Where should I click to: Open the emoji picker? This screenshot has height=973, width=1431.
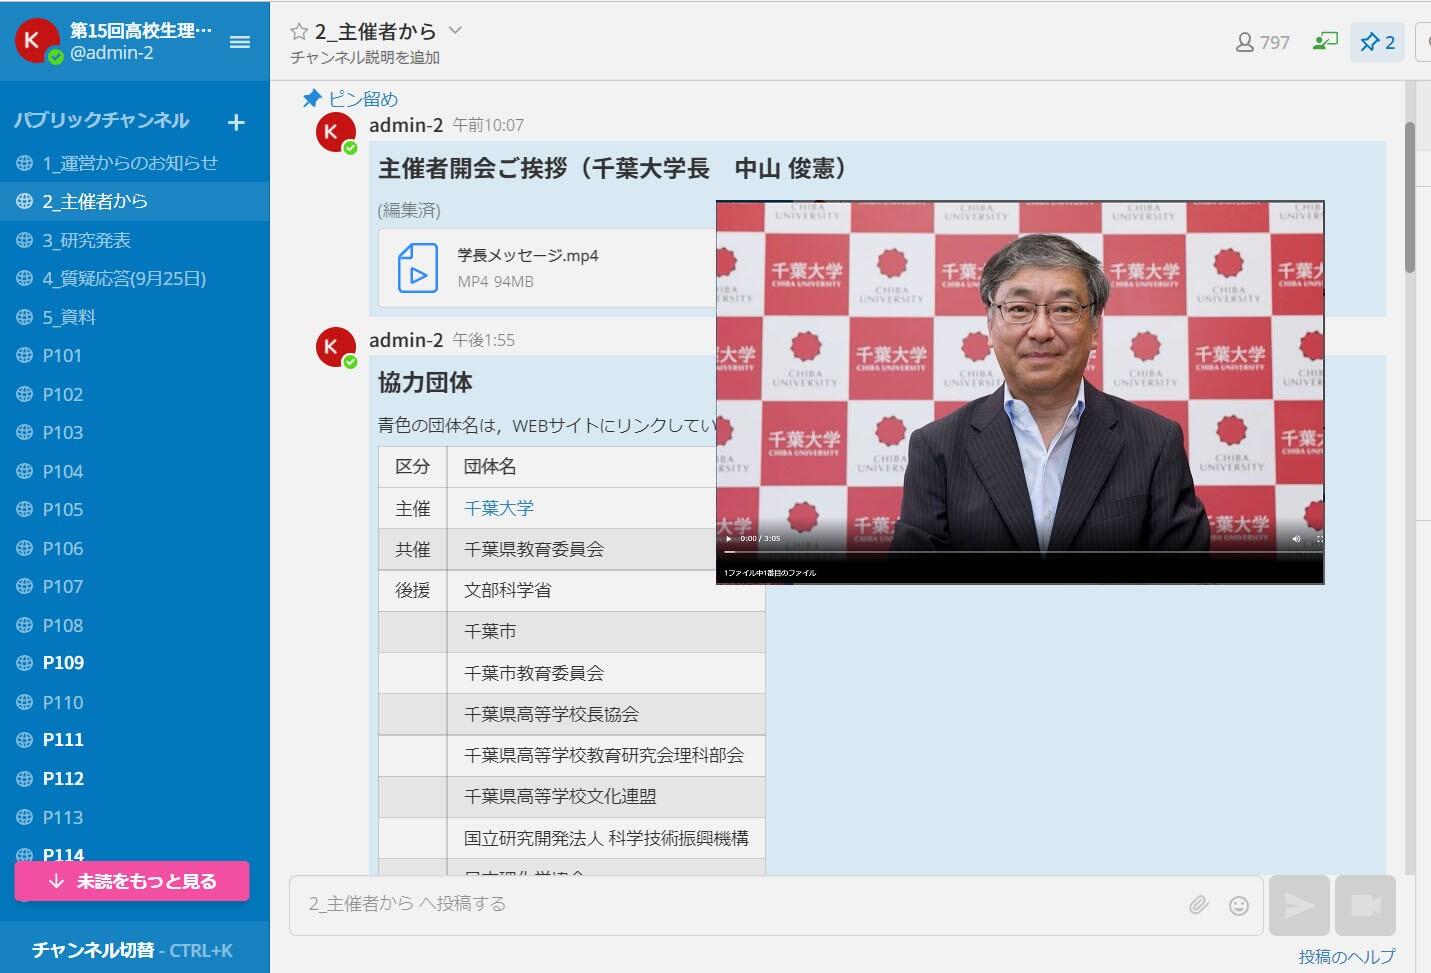(x=1239, y=906)
